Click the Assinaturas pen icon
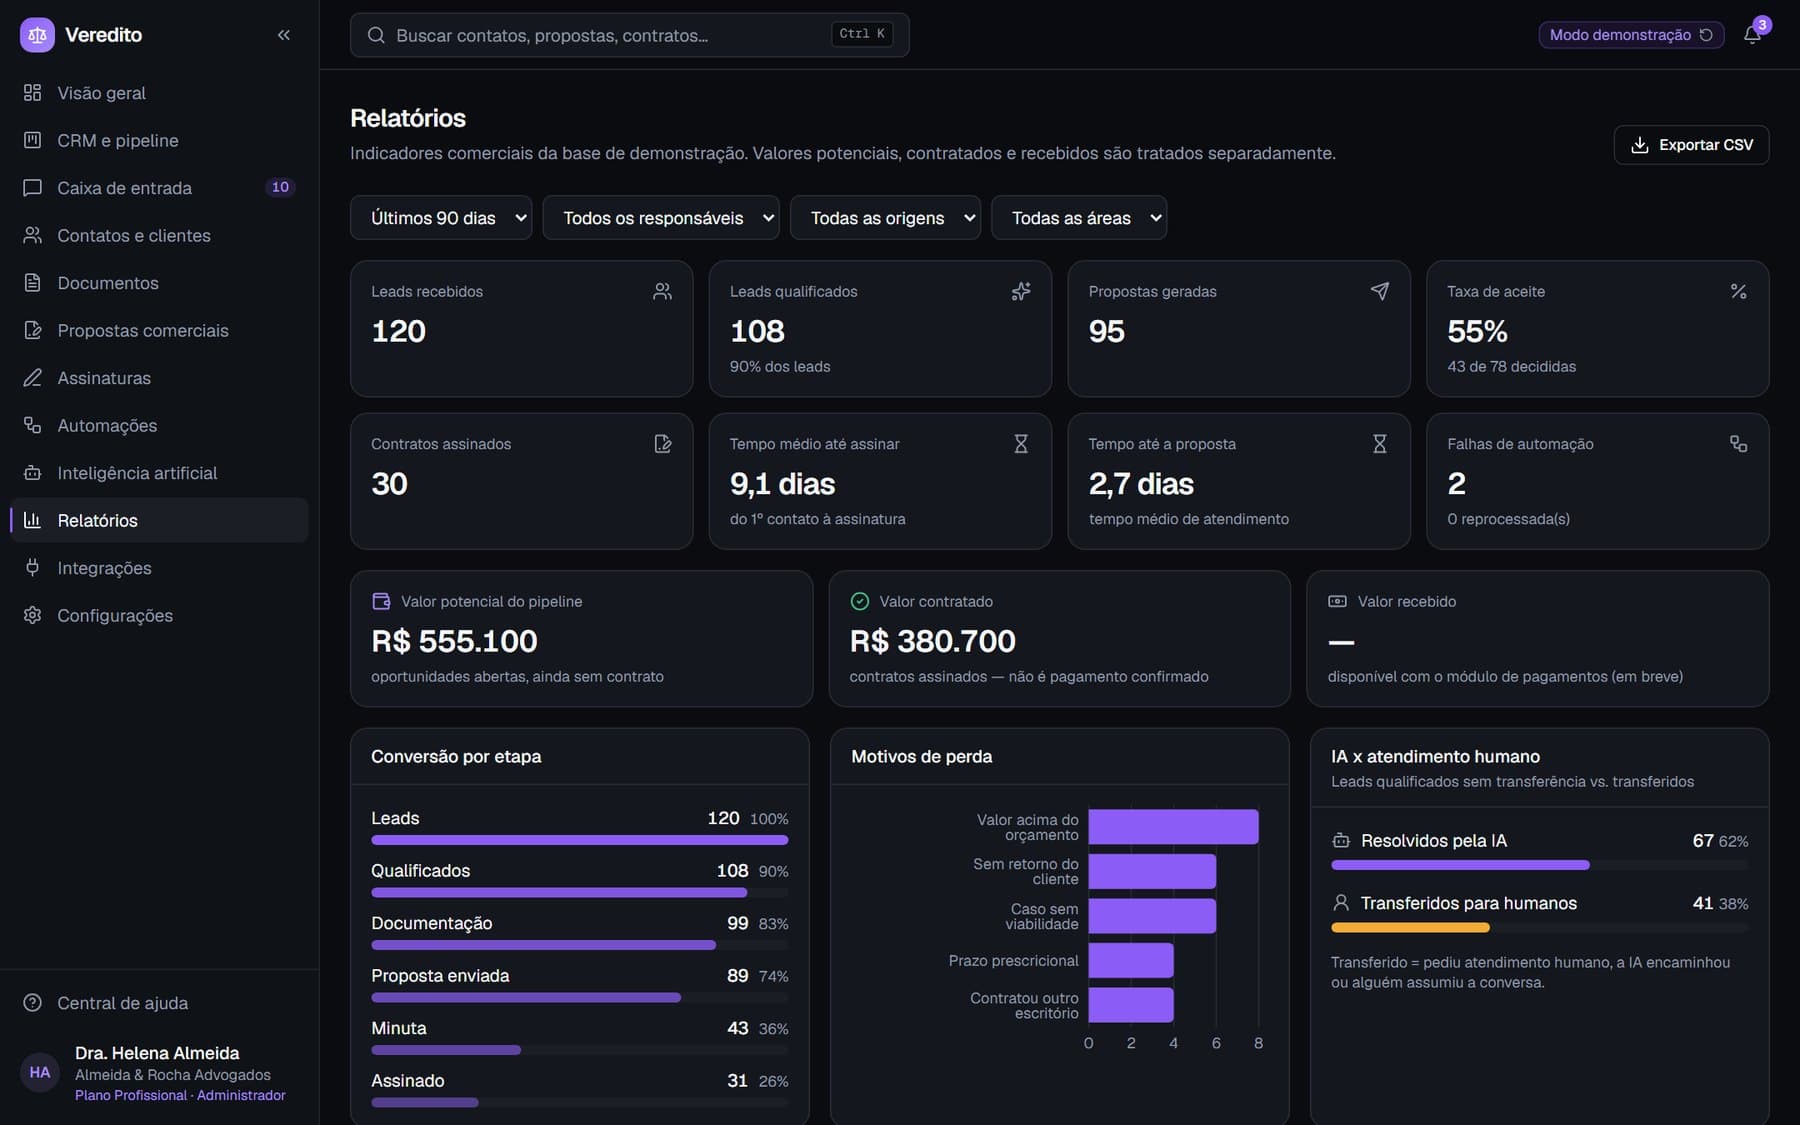1800x1125 pixels. [33, 378]
